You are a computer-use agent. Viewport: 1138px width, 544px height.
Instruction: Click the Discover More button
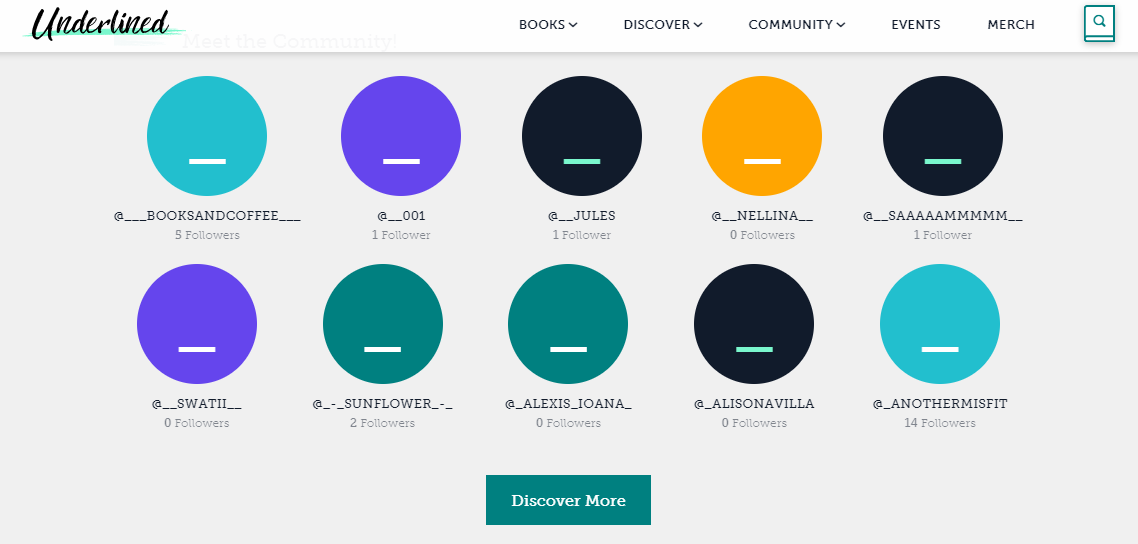click(568, 500)
